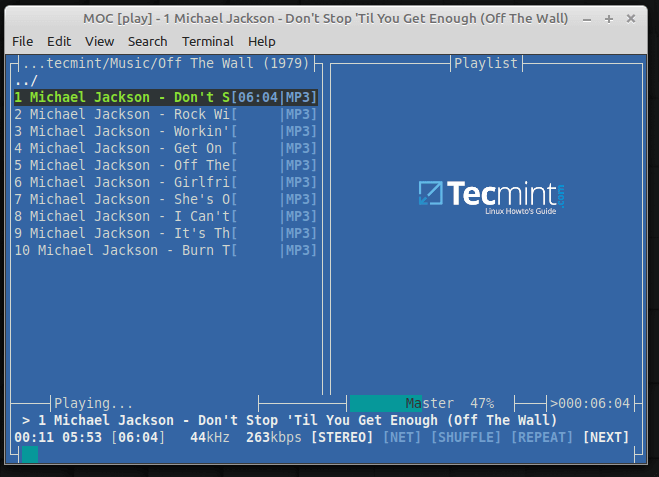Select track 3 Workin' row
The width and height of the screenshot is (659, 477).
(166, 132)
